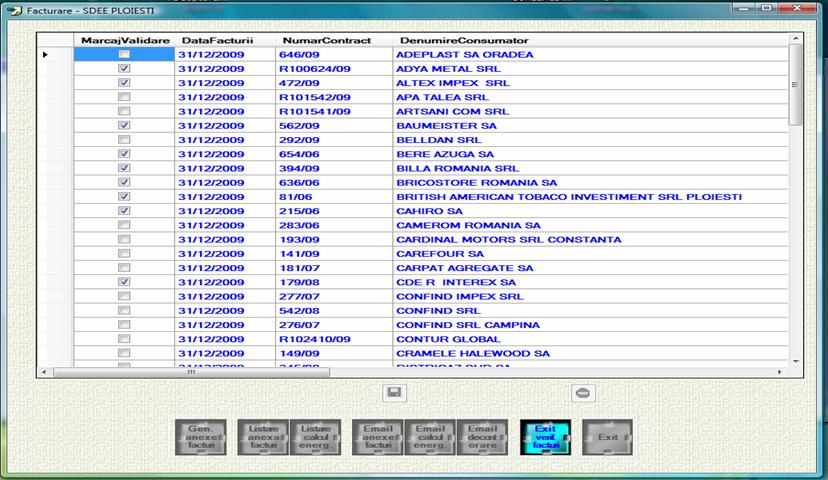
Task: Click the Email calcul energ. button
Action: coord(430,437)
